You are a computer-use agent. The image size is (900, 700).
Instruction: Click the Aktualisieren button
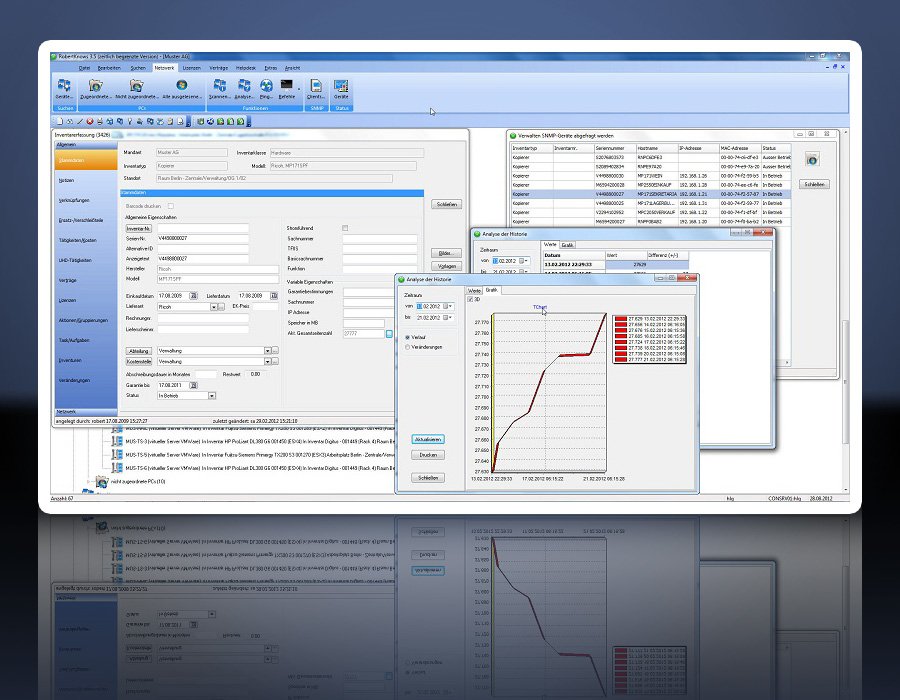[x=428, y=440]
